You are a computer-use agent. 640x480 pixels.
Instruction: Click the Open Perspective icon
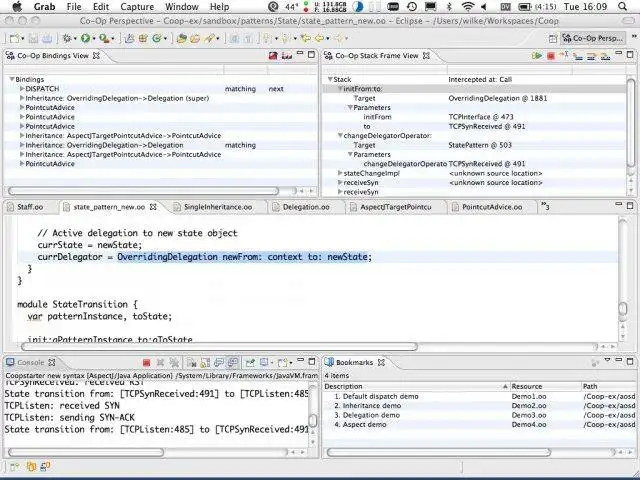tap(553, 38)
